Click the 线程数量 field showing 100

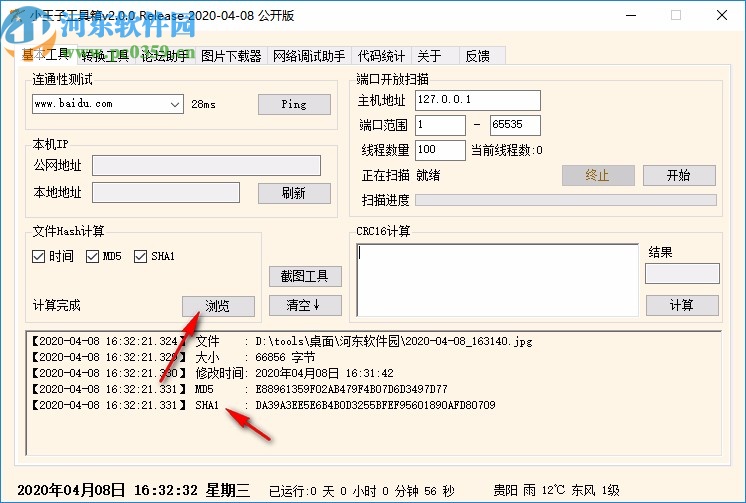(440, 150)
